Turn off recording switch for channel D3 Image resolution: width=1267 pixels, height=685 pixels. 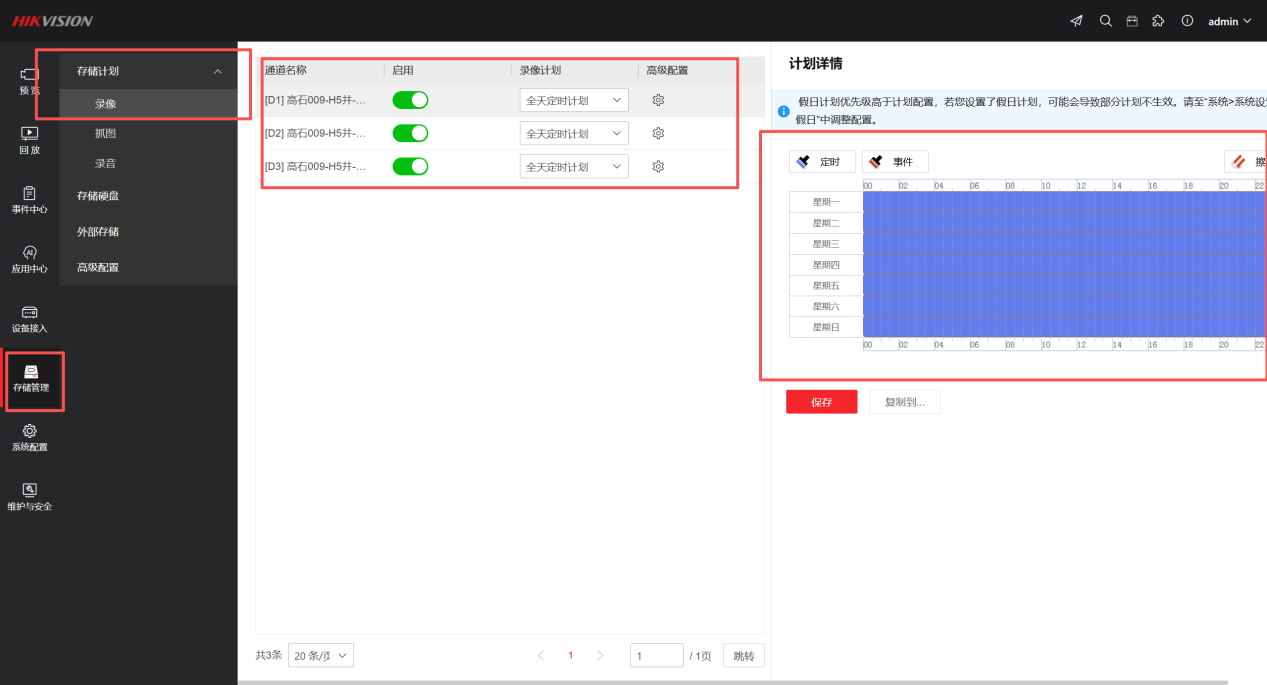pyautogui.click(x=410, y=166)
